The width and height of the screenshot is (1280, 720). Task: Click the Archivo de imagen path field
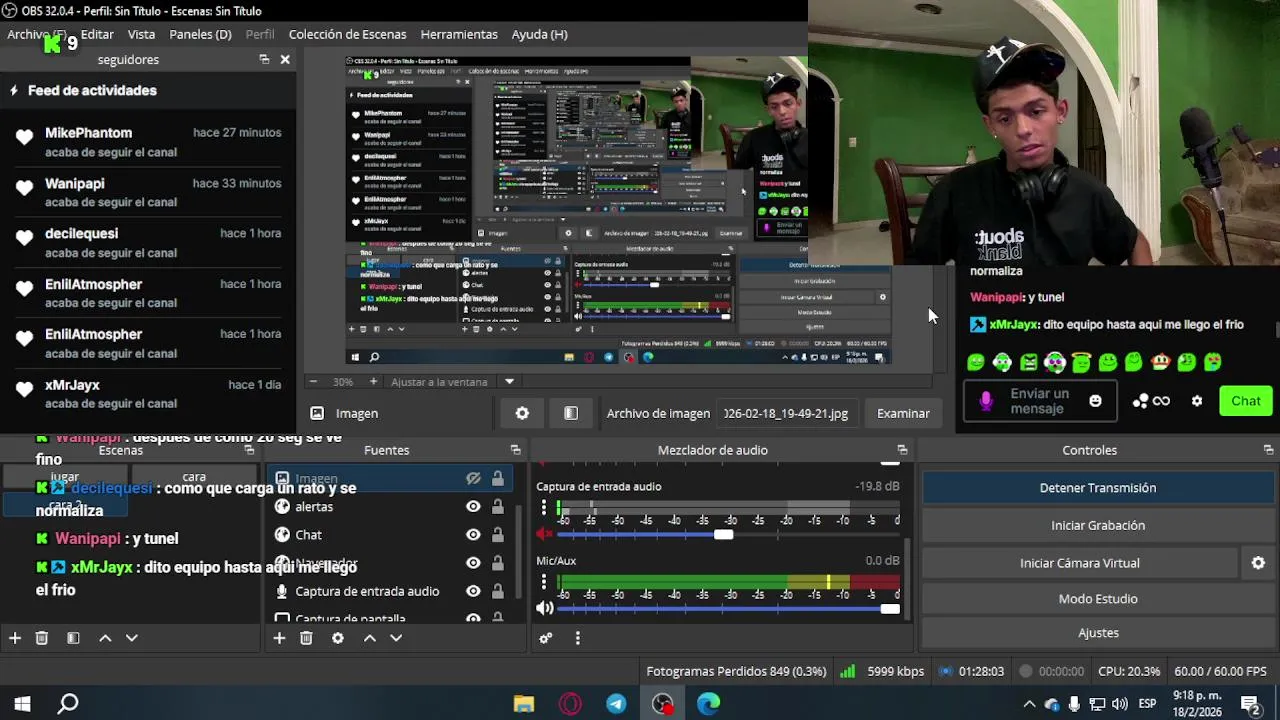tap(786, 413)
